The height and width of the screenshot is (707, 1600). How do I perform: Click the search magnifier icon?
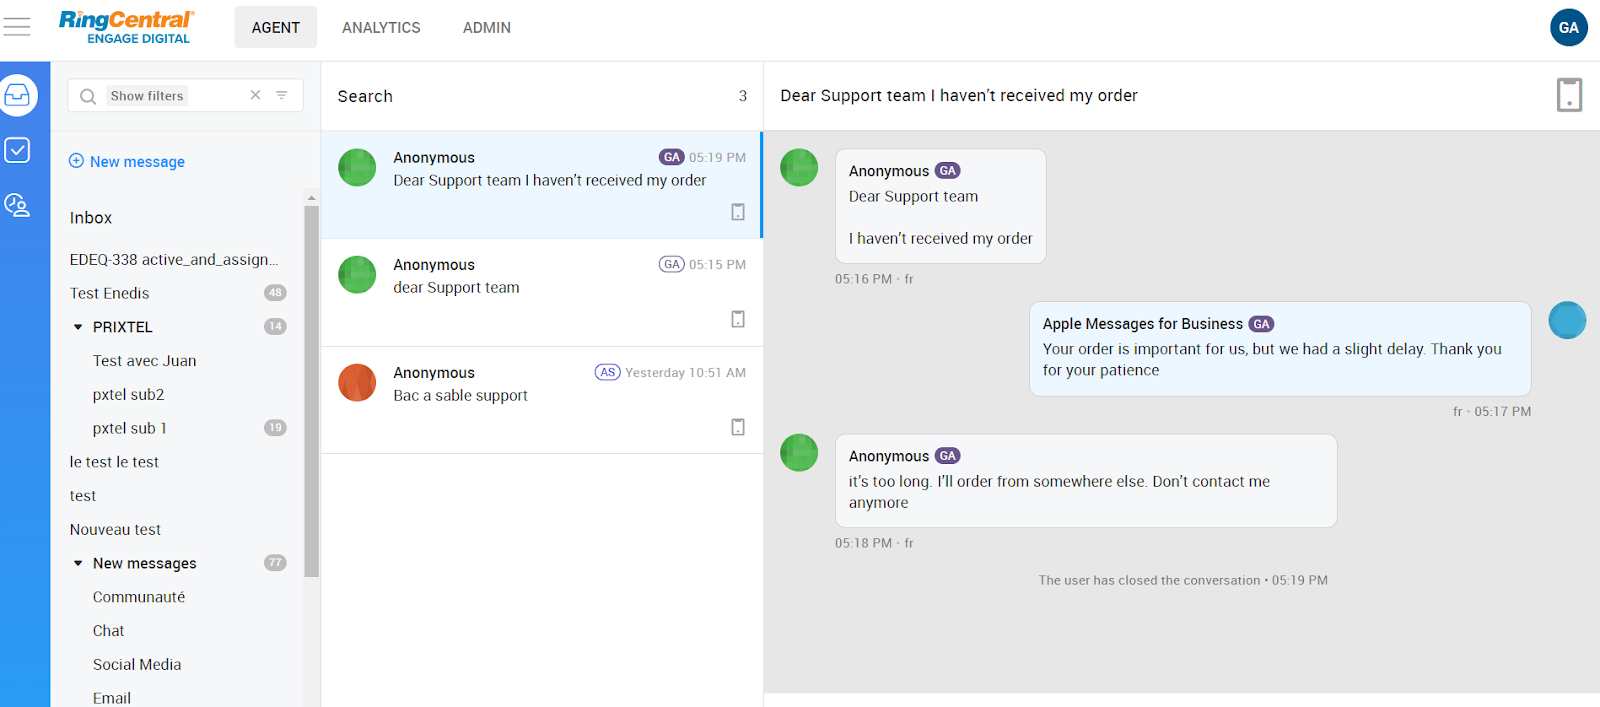click(x=88, y=96)
